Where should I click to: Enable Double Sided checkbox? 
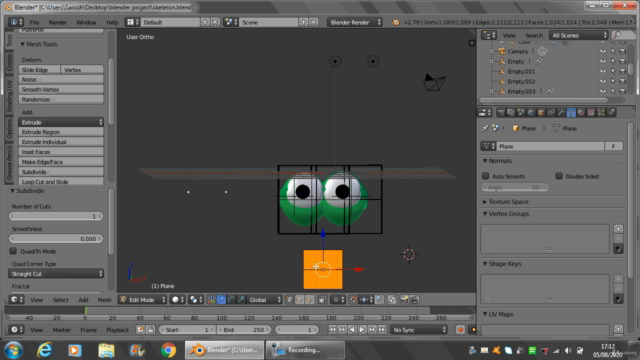[559, 176]
